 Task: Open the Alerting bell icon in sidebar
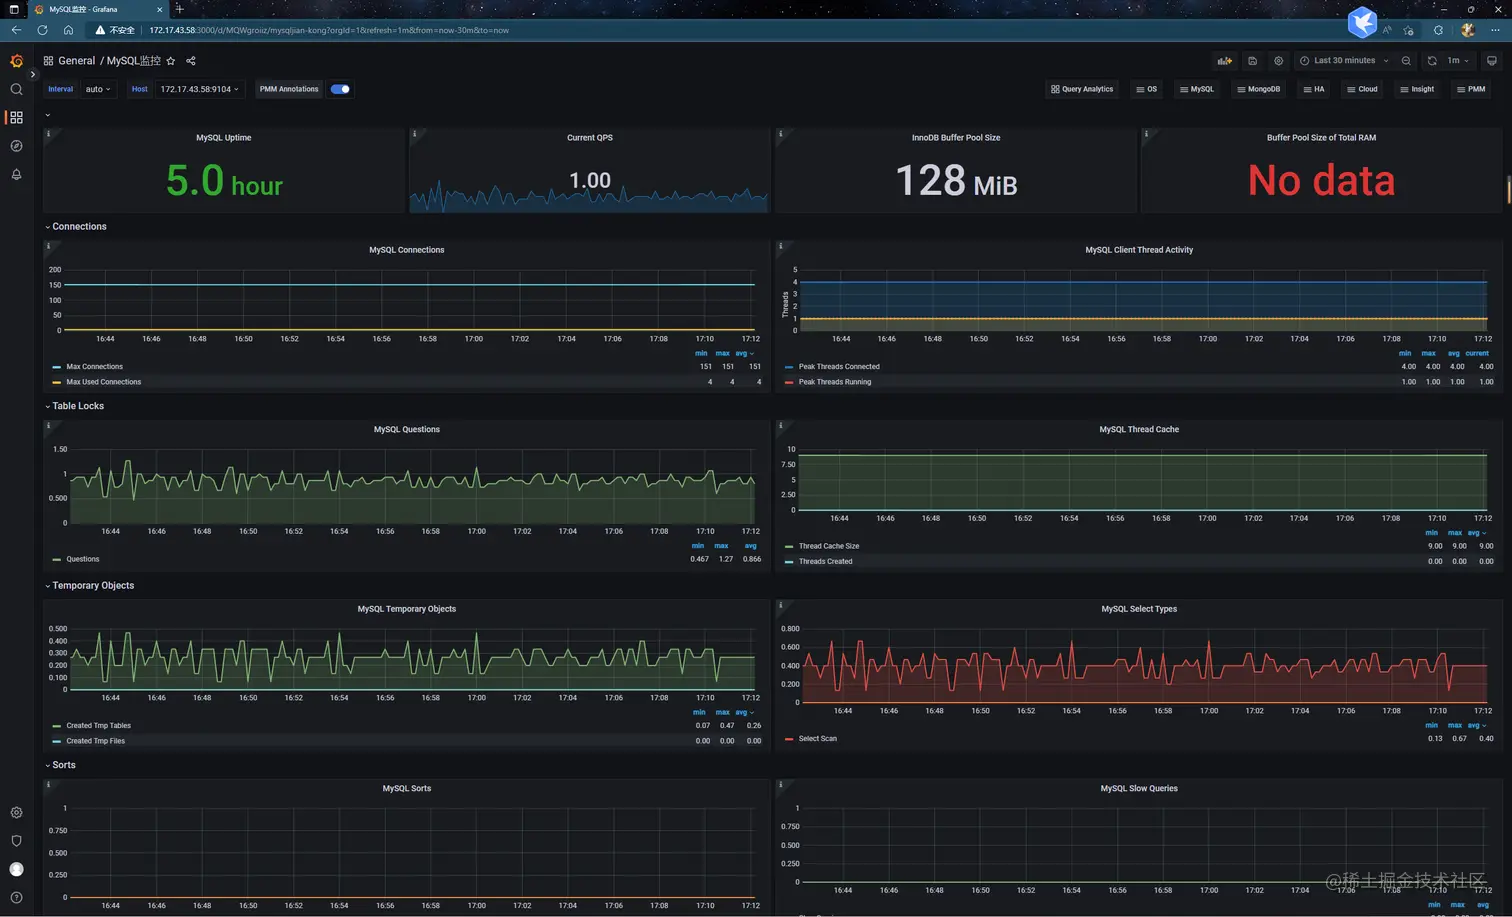coord(16,174)
